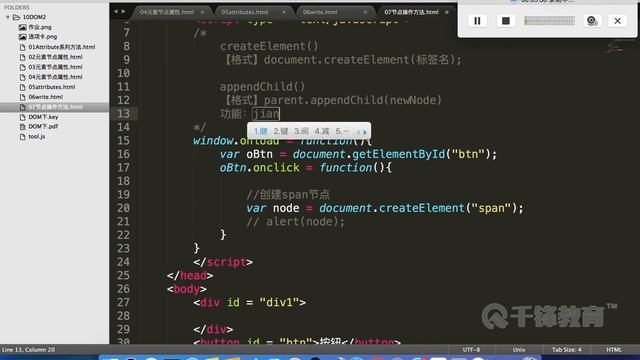Switch to the 07节点操作方法.html tab
This screenshot has height=360, width=640.
pos(411,12)
